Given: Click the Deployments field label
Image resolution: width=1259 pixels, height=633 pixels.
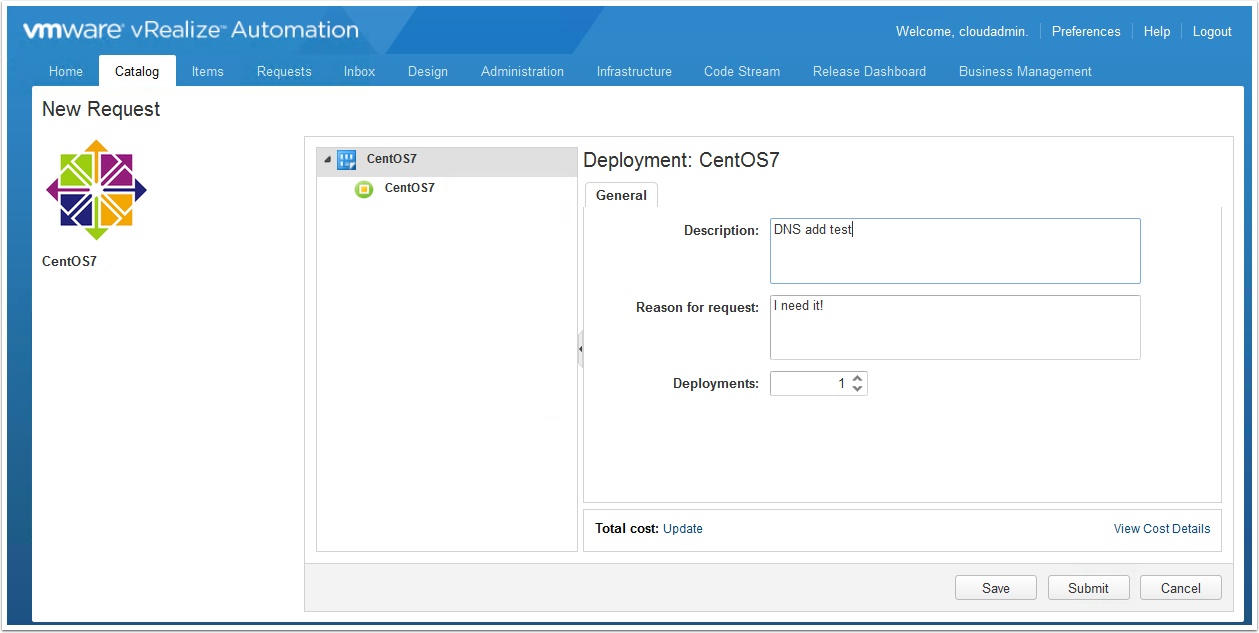Looking at the screenshot, I should (x=716, y=384).
